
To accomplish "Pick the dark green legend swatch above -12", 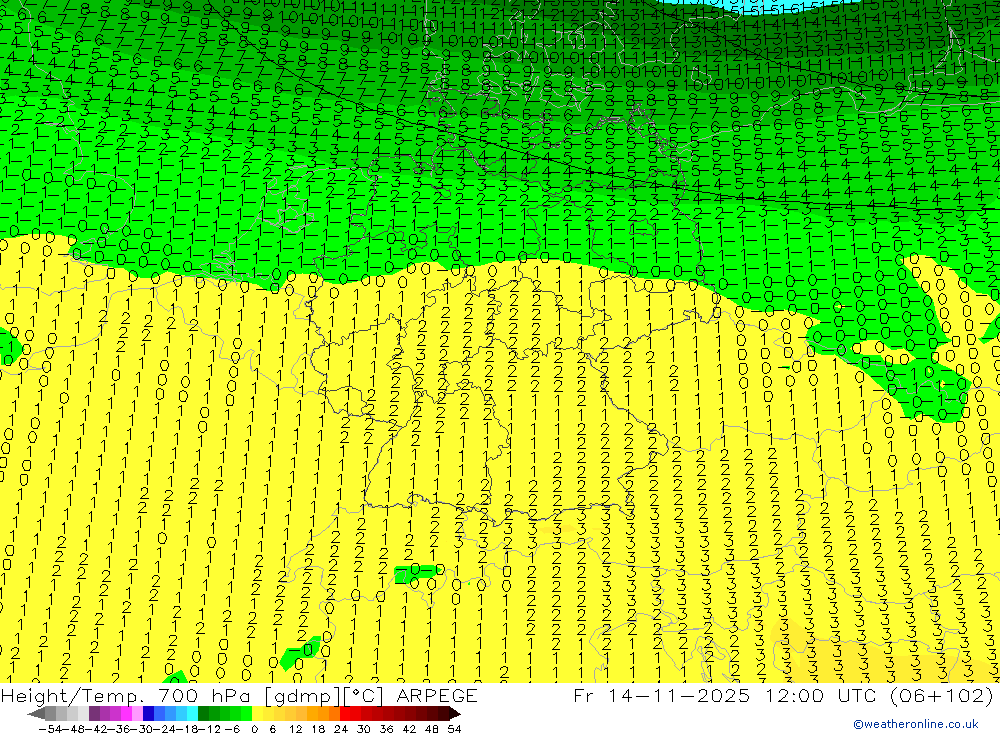I will pyautogui.click(x=203, y=714).
